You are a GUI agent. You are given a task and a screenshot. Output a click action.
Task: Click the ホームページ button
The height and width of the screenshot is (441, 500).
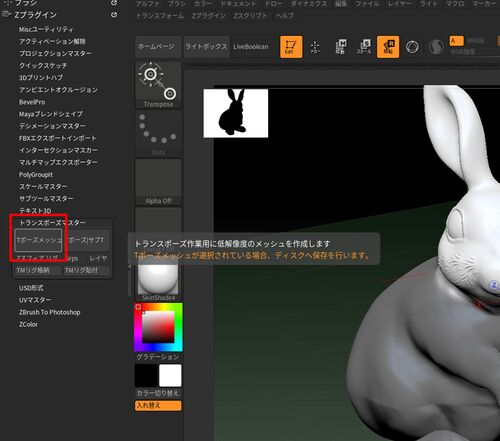coord(158,47)
